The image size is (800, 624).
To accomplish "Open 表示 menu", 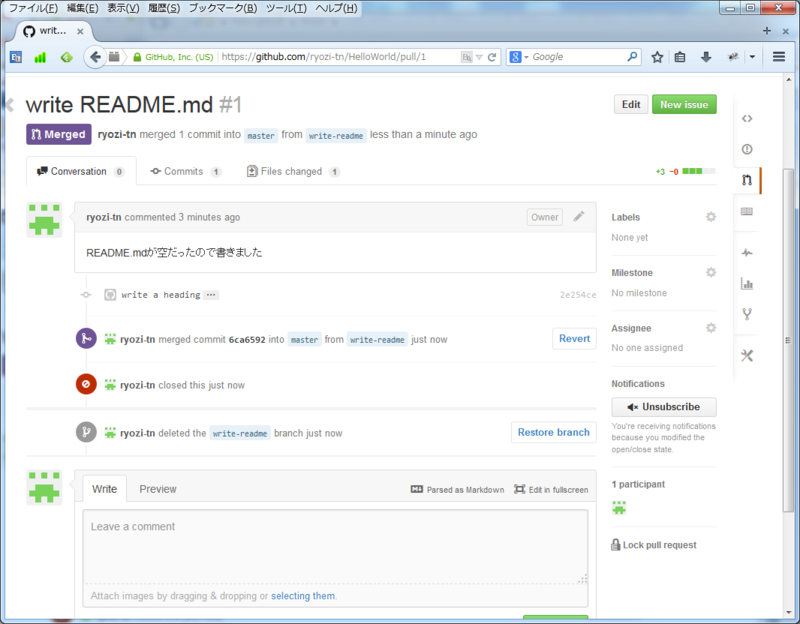I will [x=123, y=8].
